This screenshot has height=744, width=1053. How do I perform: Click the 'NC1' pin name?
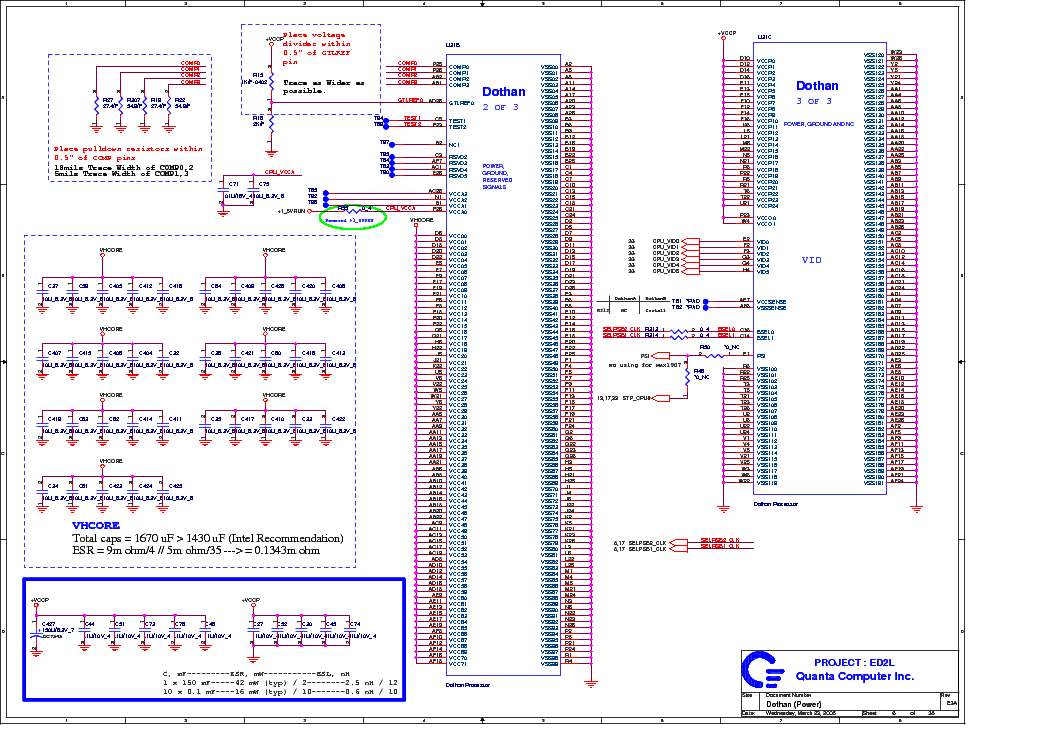click(x=454, y=145)
